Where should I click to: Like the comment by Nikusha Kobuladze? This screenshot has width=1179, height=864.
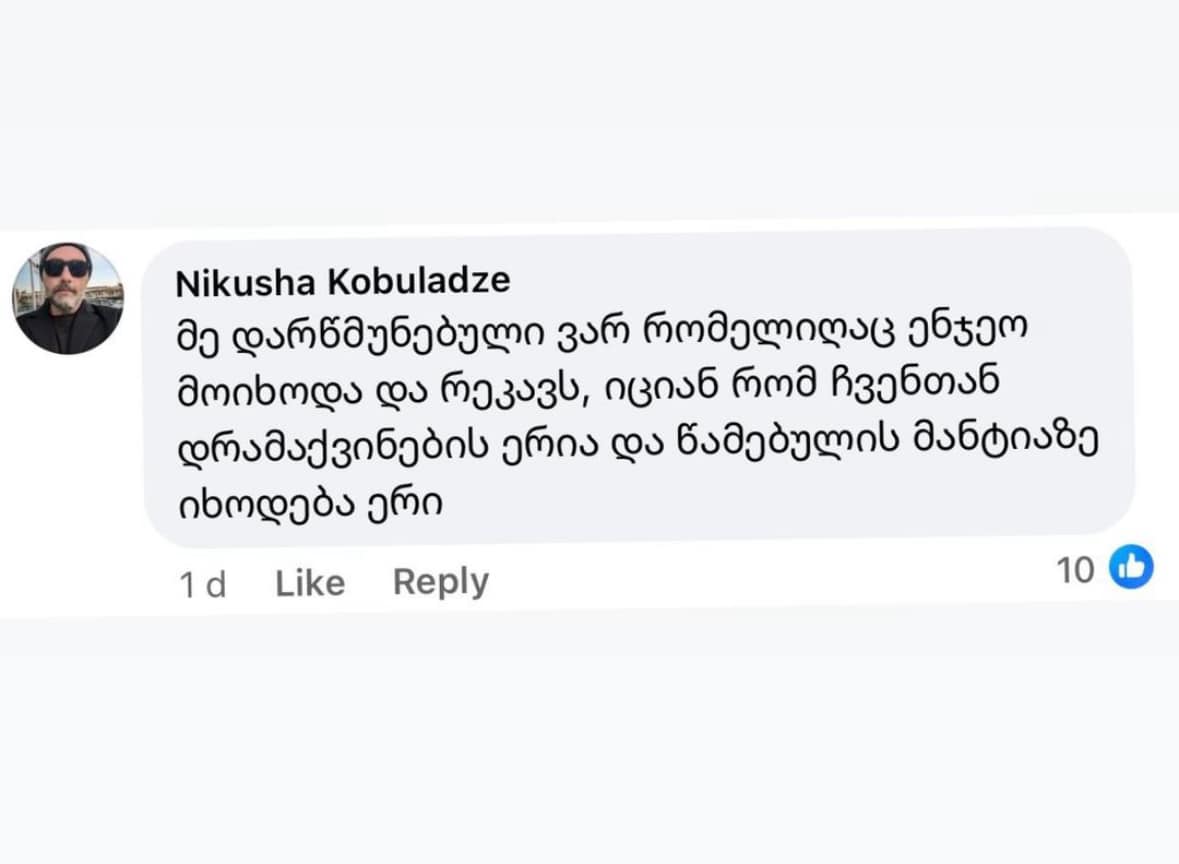pyautogui.click(x=310, y=582)
